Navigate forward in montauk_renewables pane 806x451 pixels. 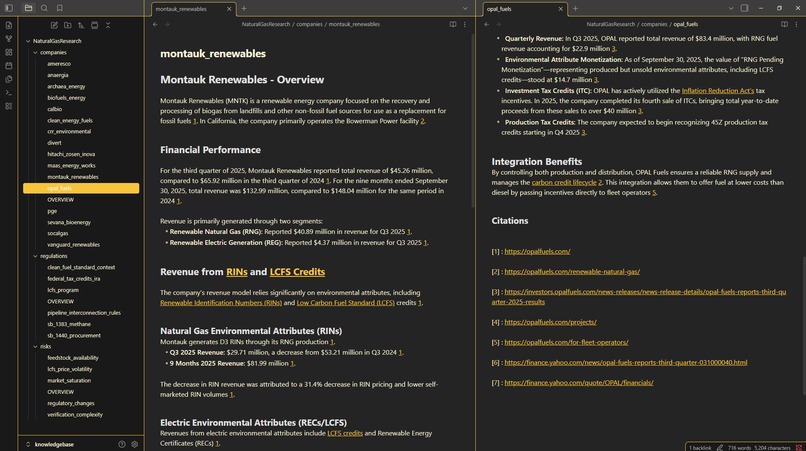(167, 24)
